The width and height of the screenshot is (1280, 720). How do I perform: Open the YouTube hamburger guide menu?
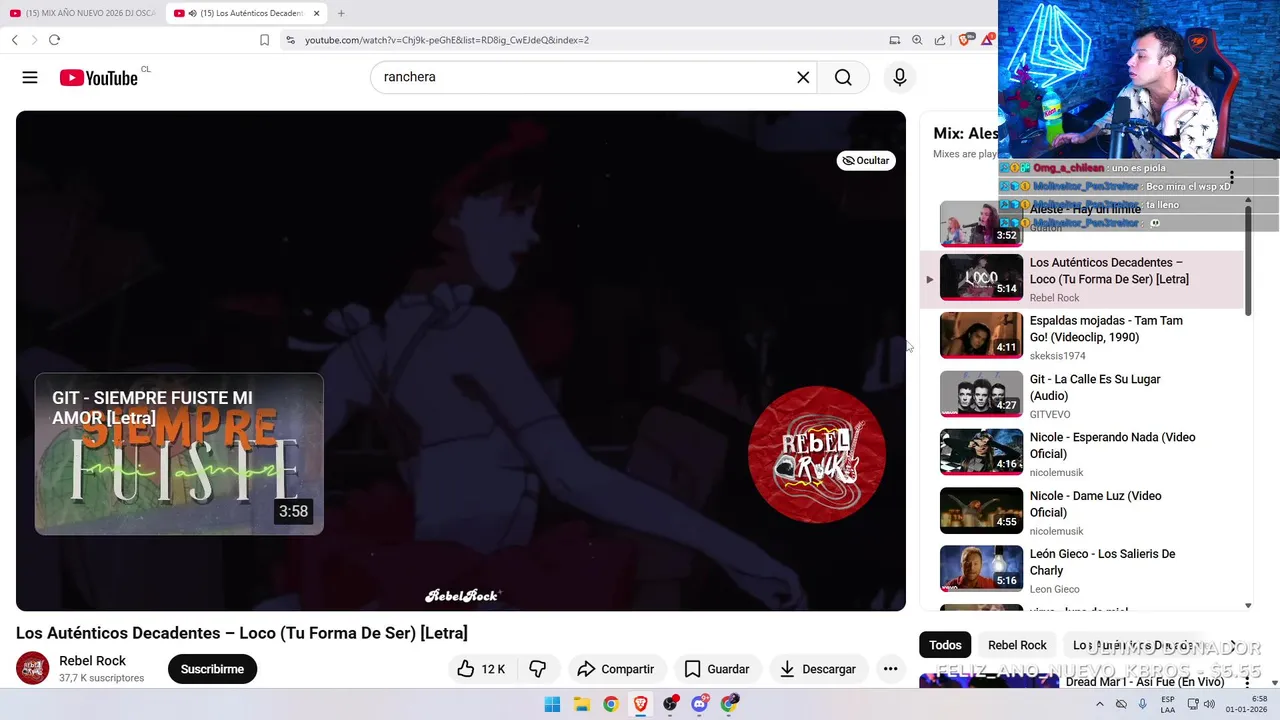(x=30, y=77)
